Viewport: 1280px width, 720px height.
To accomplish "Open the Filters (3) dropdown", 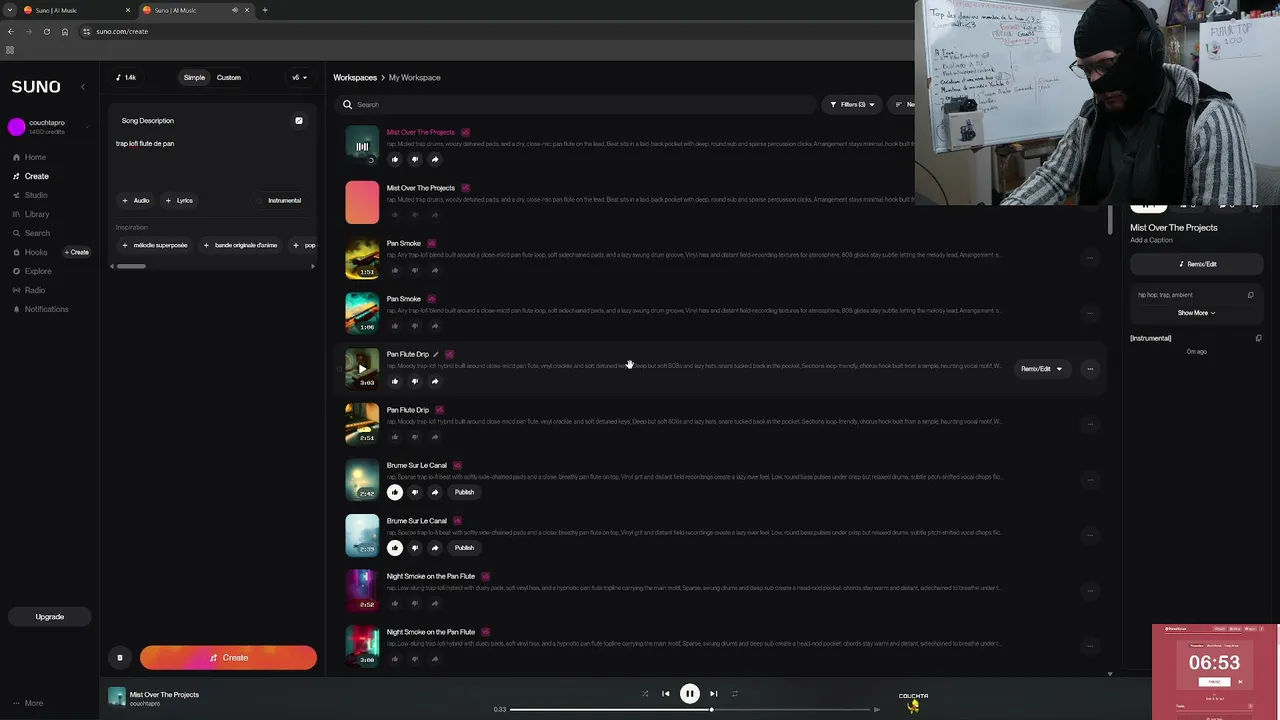I will pos(852,104).
